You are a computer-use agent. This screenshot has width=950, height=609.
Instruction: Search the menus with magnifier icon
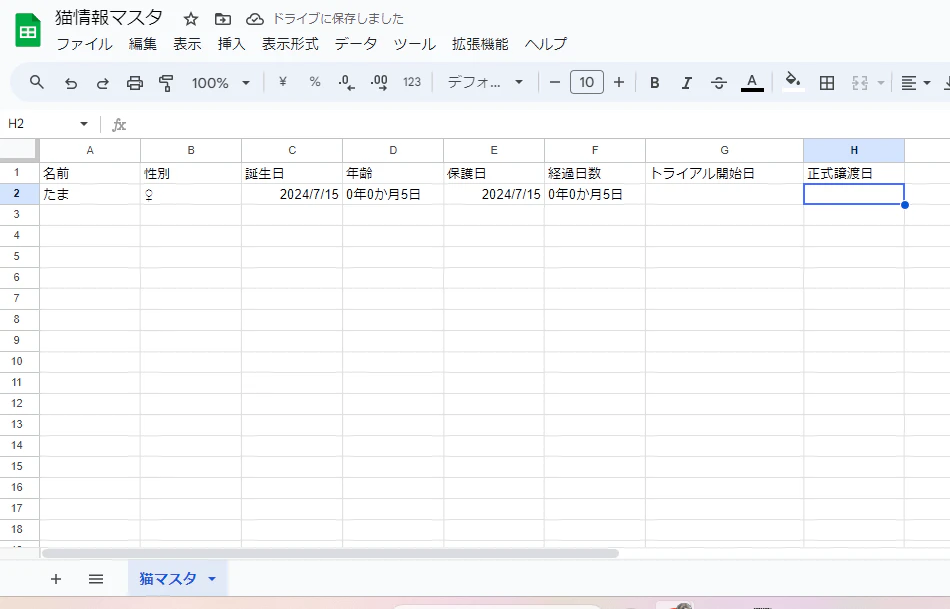pos(37,82)
